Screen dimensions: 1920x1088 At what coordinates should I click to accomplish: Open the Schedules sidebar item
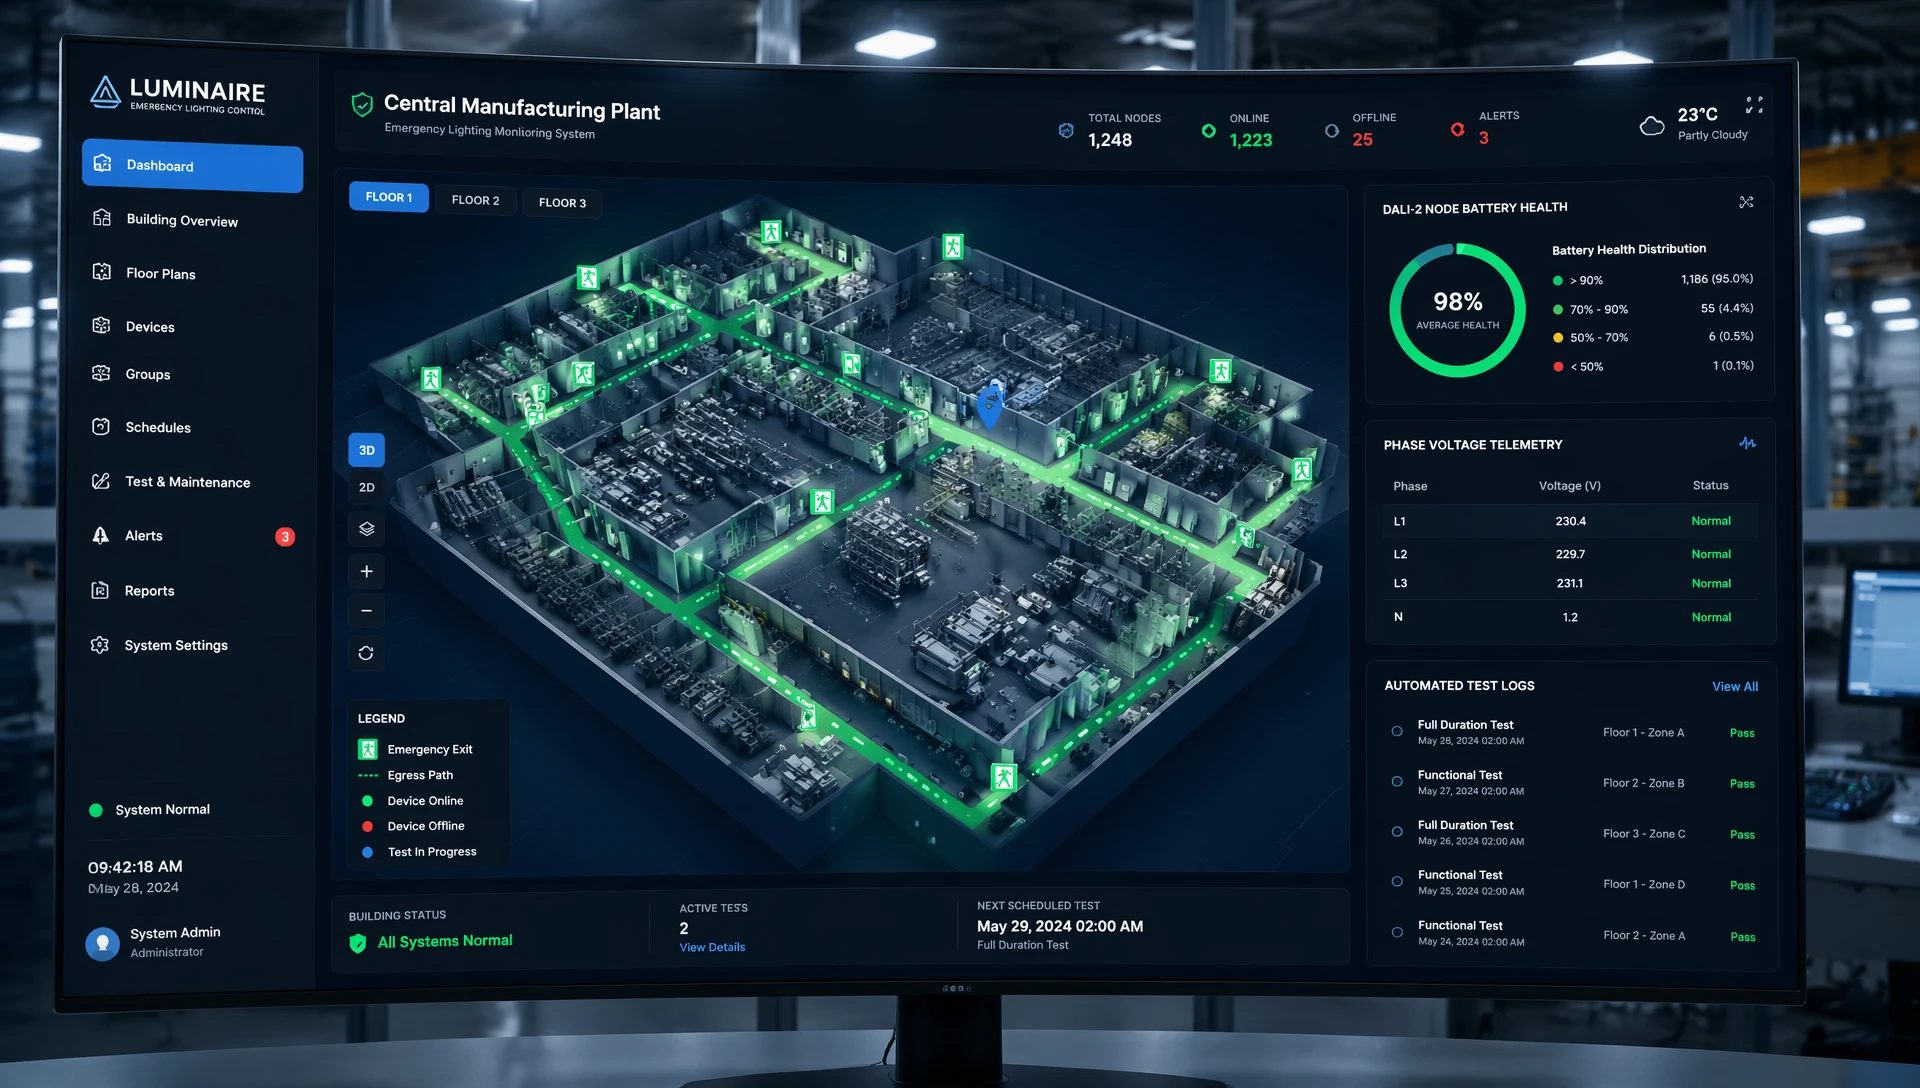click(x=157, y=427)
